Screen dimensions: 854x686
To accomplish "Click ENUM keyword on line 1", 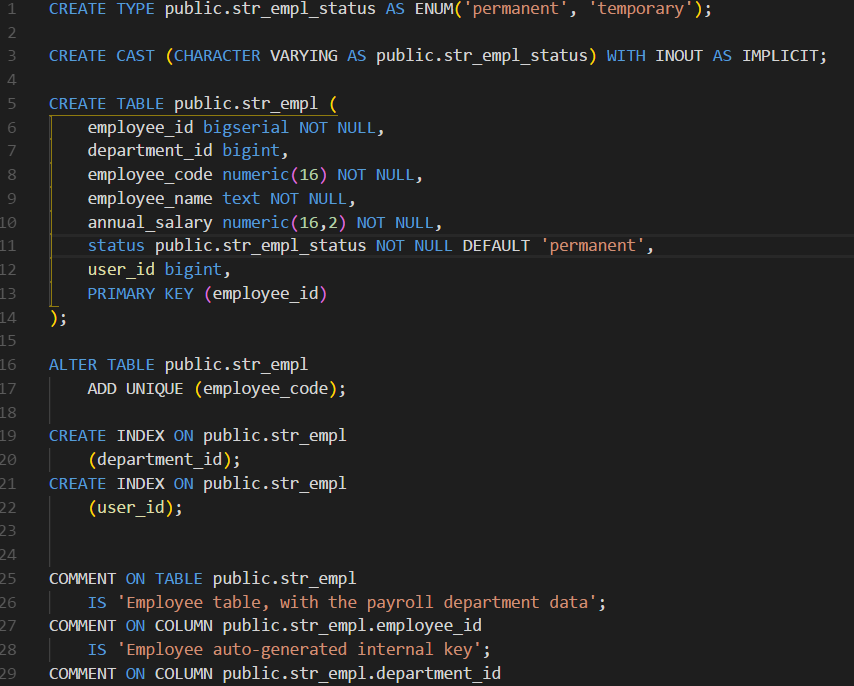I will click(434, 9).
